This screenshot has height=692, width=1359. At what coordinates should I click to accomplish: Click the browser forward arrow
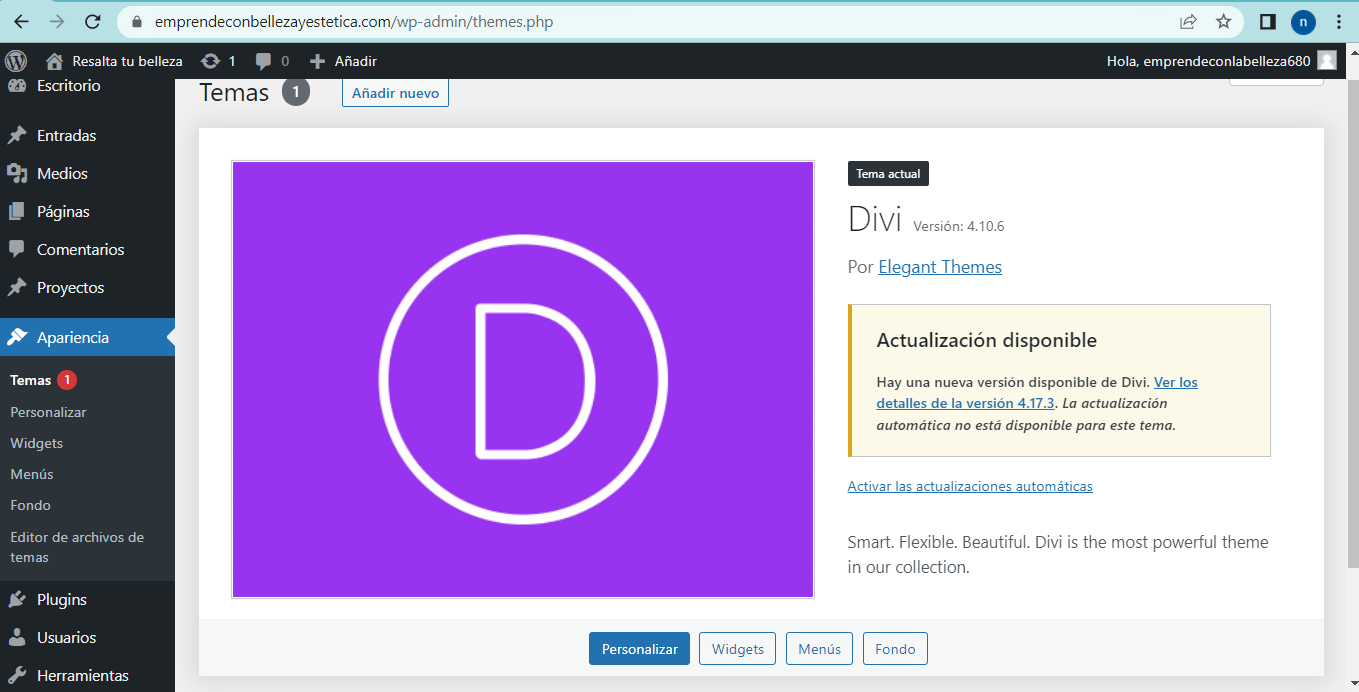57,21
